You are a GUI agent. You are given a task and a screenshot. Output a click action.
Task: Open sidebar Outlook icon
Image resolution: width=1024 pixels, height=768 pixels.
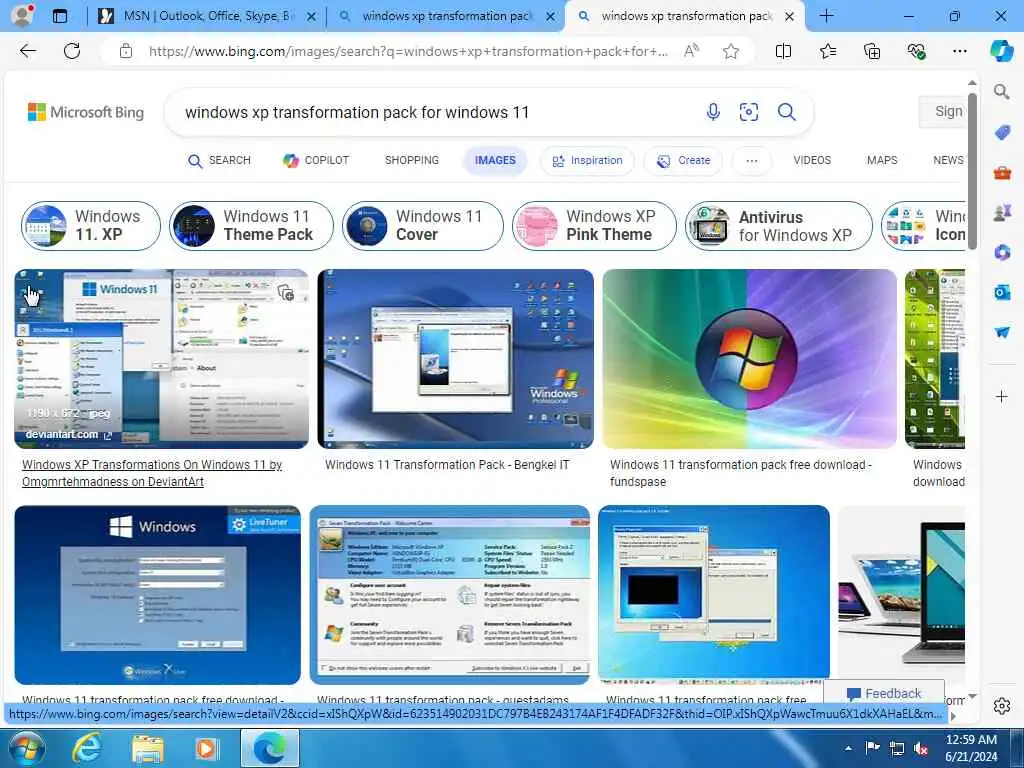click(1002, 292)
